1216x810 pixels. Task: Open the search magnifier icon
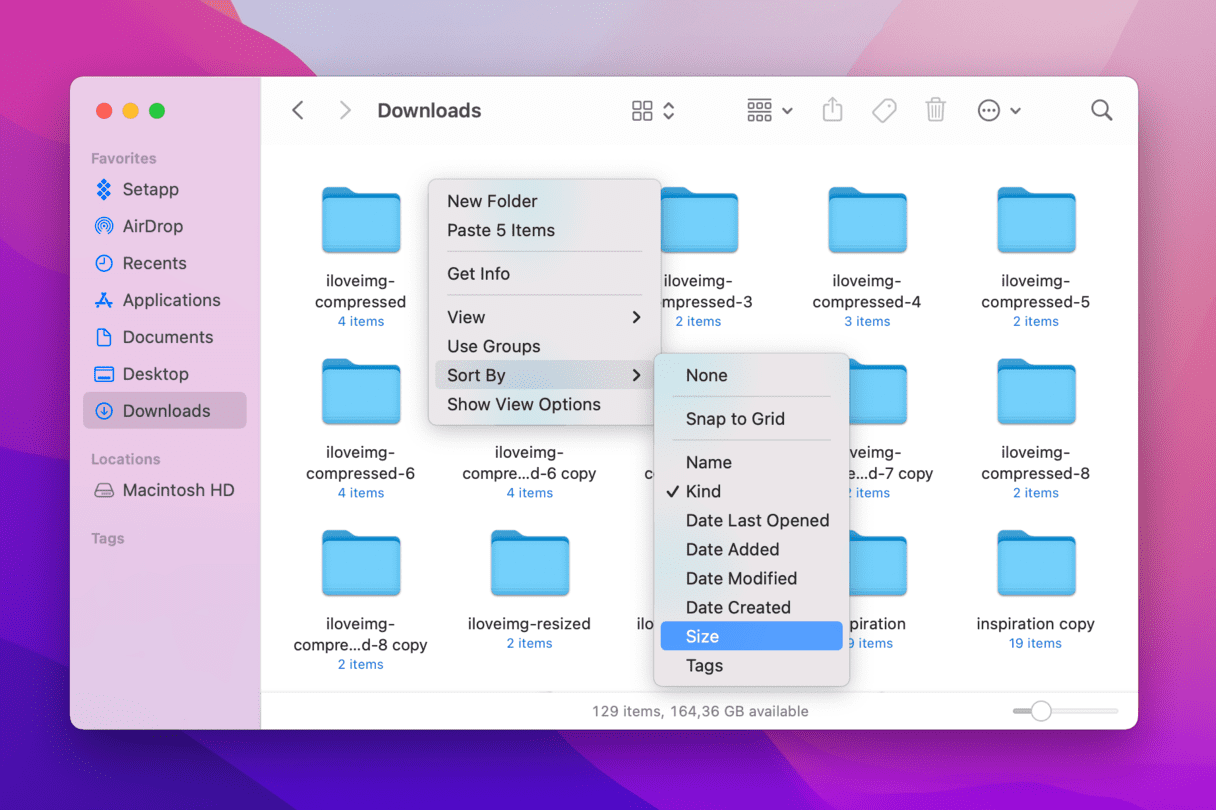coord(1101,111)
